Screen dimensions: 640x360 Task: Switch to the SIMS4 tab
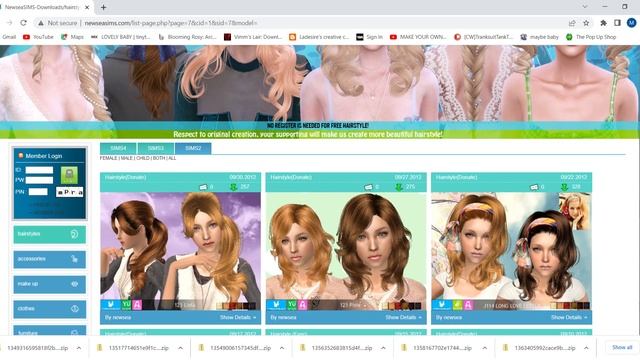click(118, 148)
